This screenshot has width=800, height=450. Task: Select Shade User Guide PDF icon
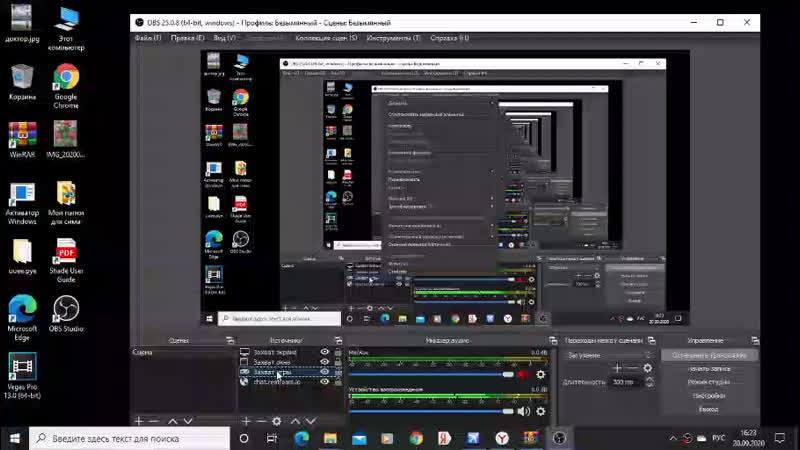(x=66, y=260)
